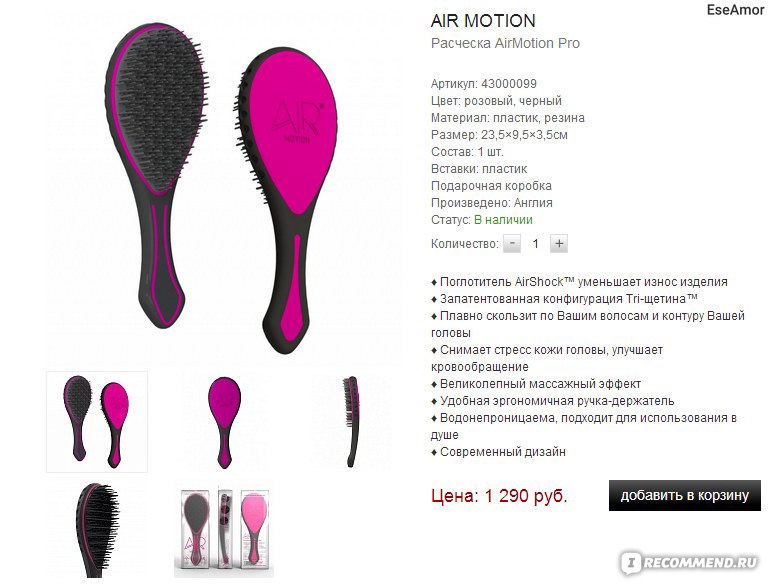Click the EseAmor username label

tap(735, 10)
